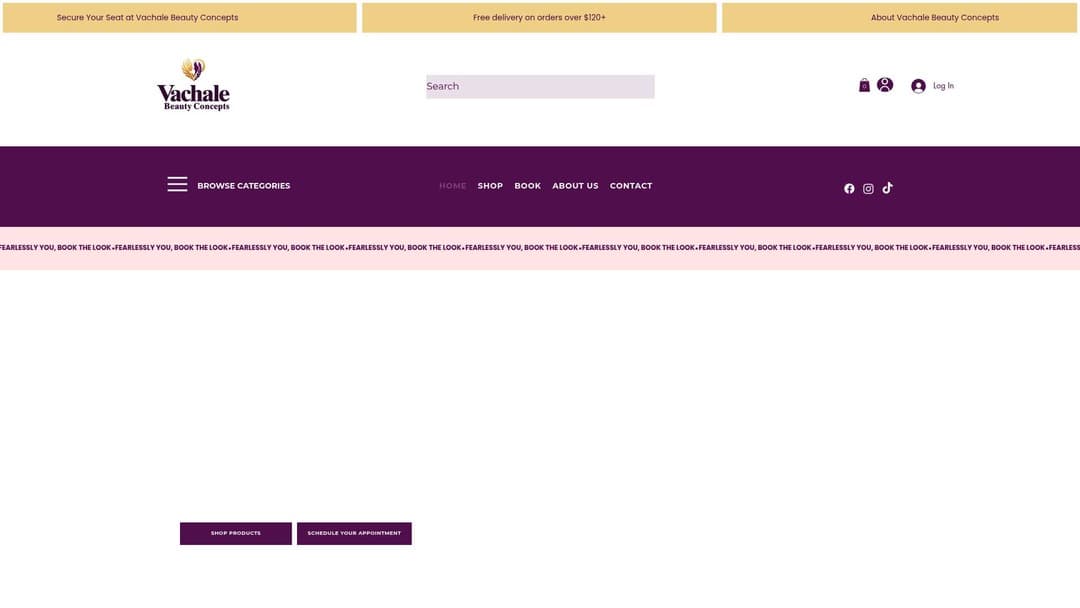Click the Vachale Beauty Concepts logo
Viewport: 1080px width, 608px height.
[x=193, y=84]
